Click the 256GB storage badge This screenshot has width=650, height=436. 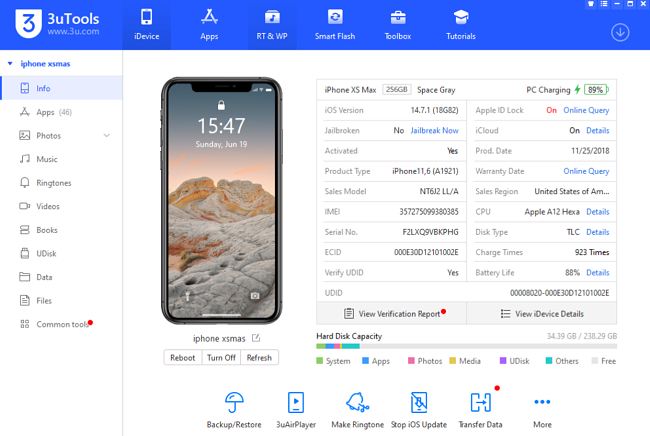pos(396,90)
